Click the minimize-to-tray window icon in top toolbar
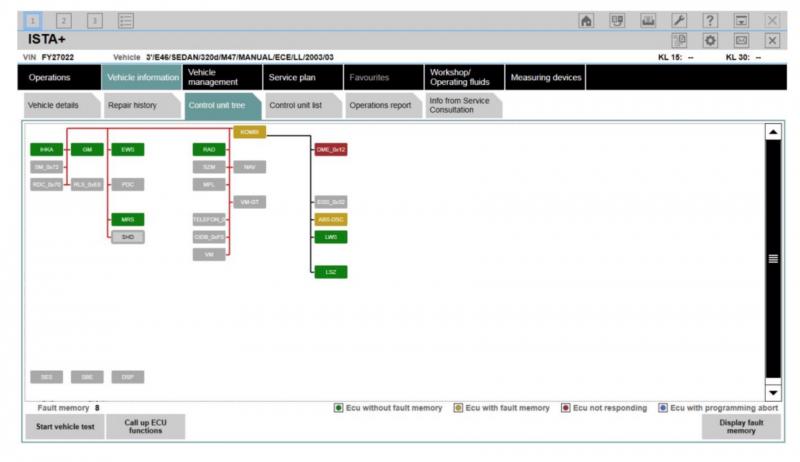800x462 pixels. (x=741, y=21)
